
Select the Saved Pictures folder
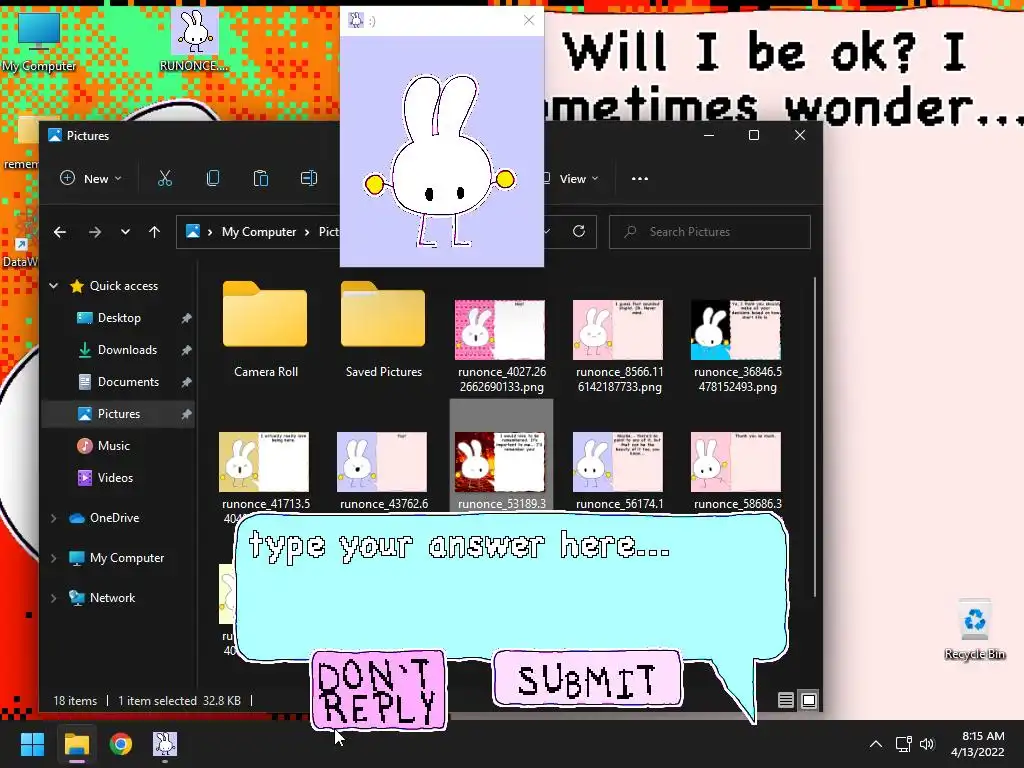383,330
